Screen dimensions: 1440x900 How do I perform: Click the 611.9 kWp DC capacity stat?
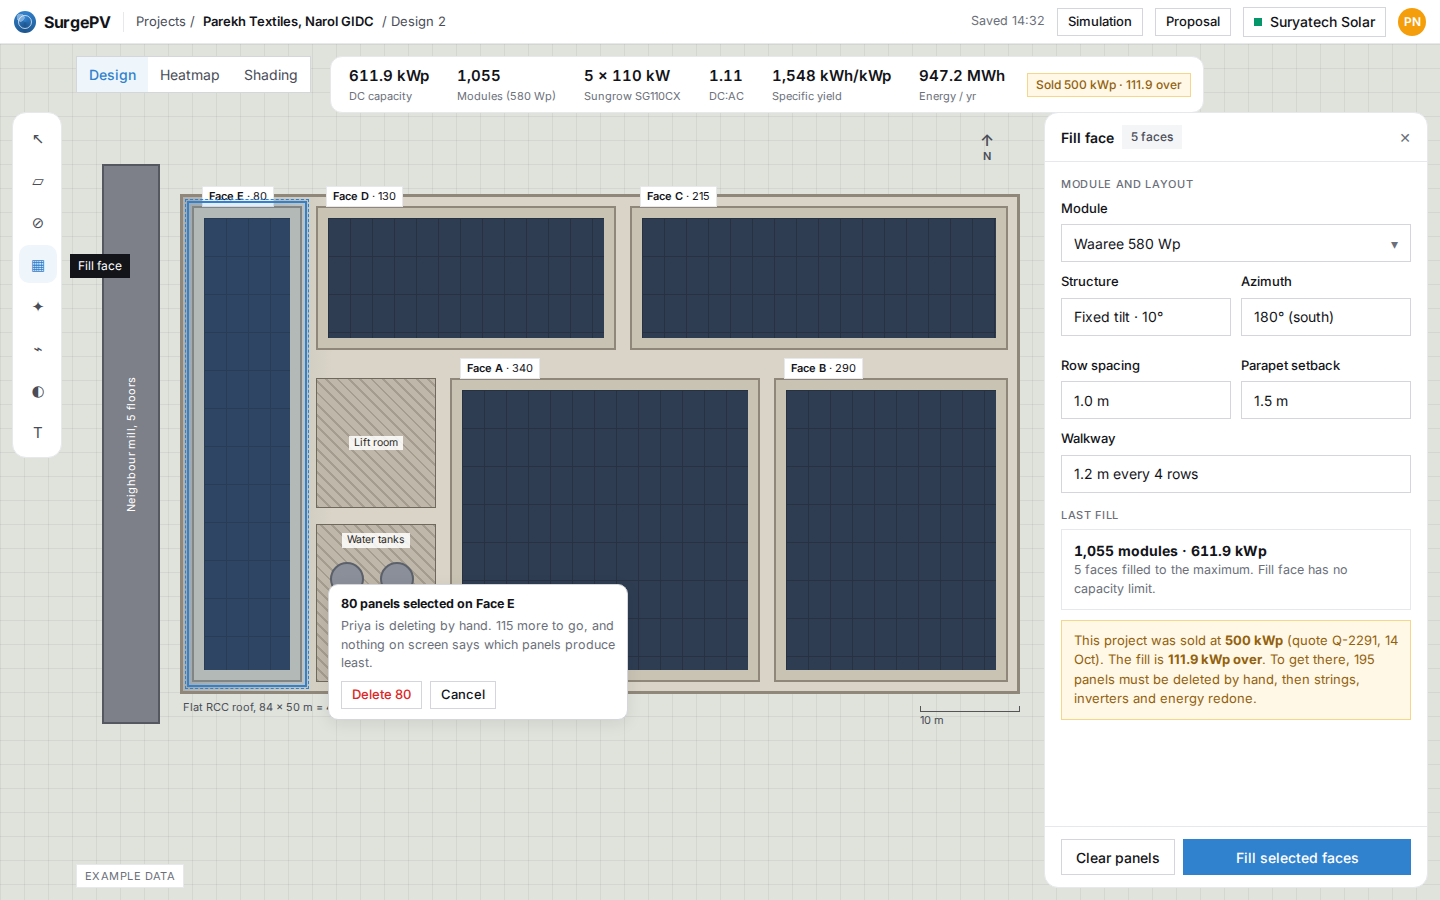coord(389,84)
